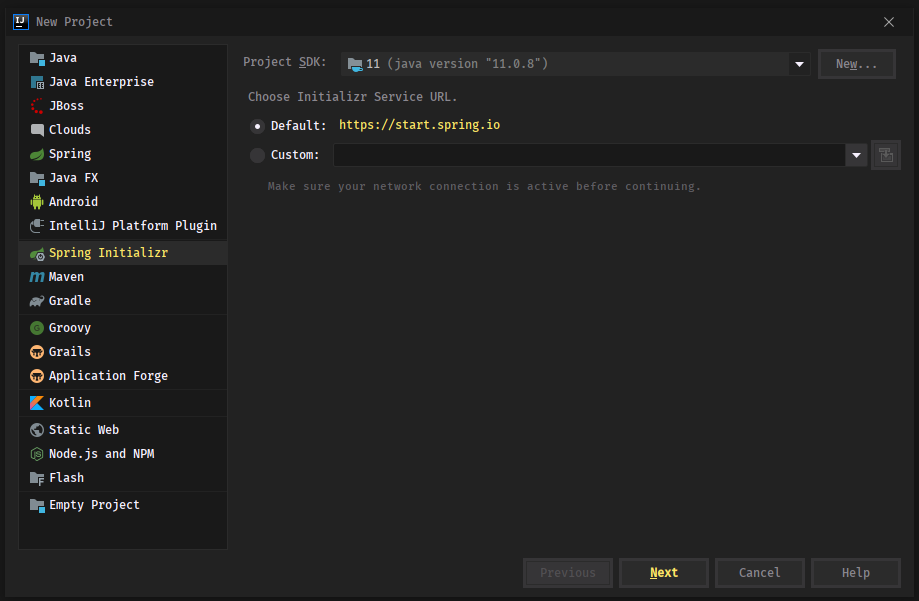Select "Flash" list row

[x=123, y=478]
